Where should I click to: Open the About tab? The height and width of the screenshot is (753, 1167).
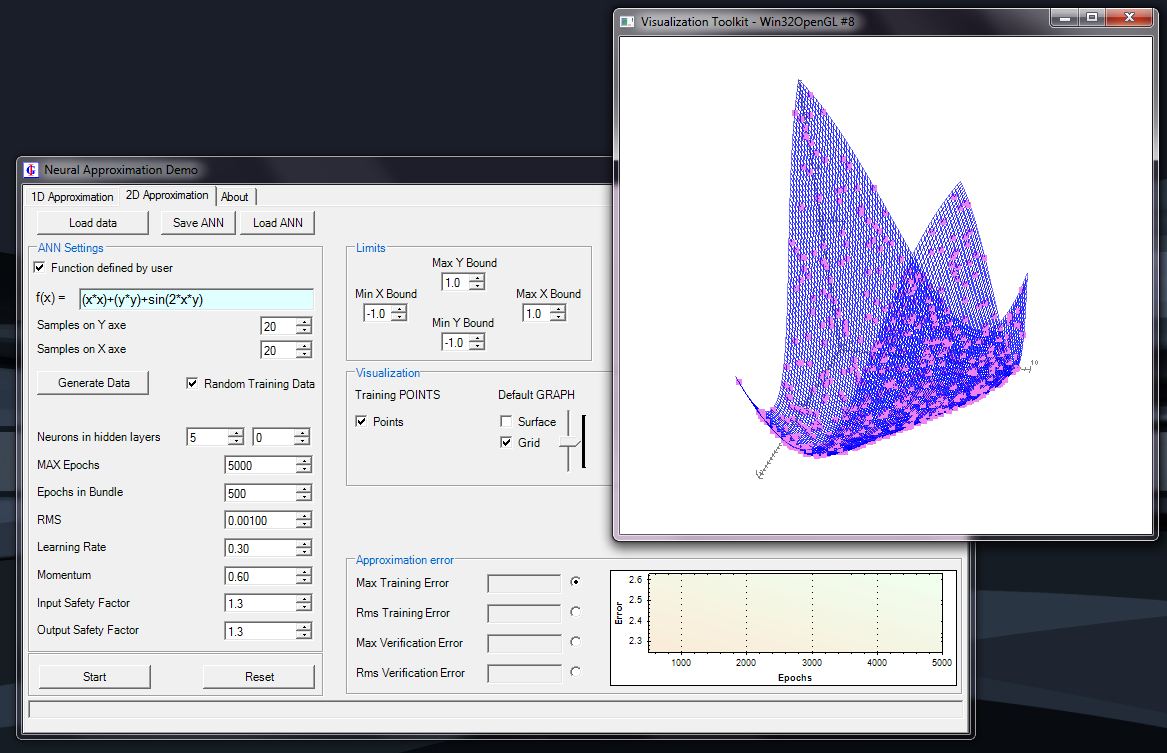point(235,196)
